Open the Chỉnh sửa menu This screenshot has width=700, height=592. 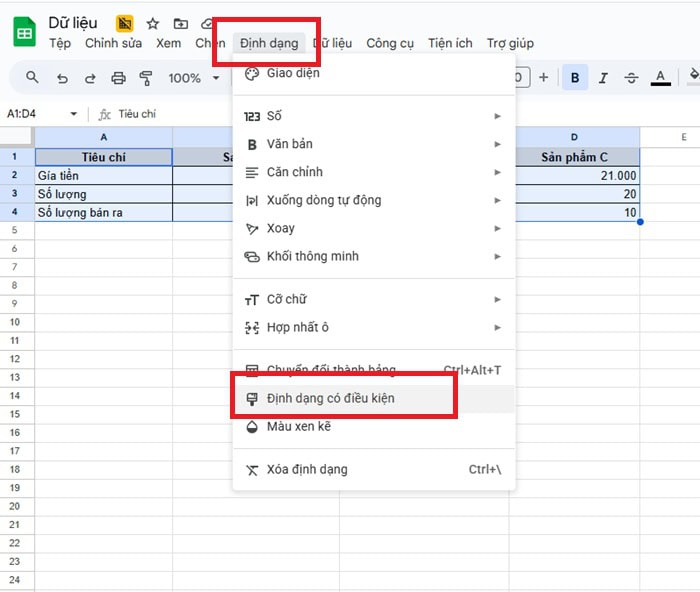click(x=113, y=43)
